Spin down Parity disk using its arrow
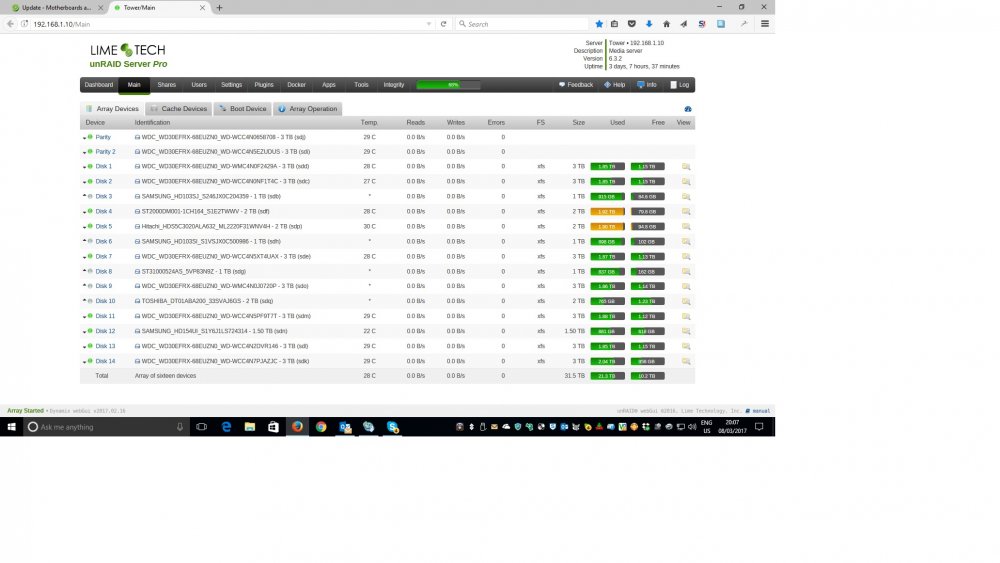Image resolution: width=1000 pixels, height=563 pixels. (84, 138)
